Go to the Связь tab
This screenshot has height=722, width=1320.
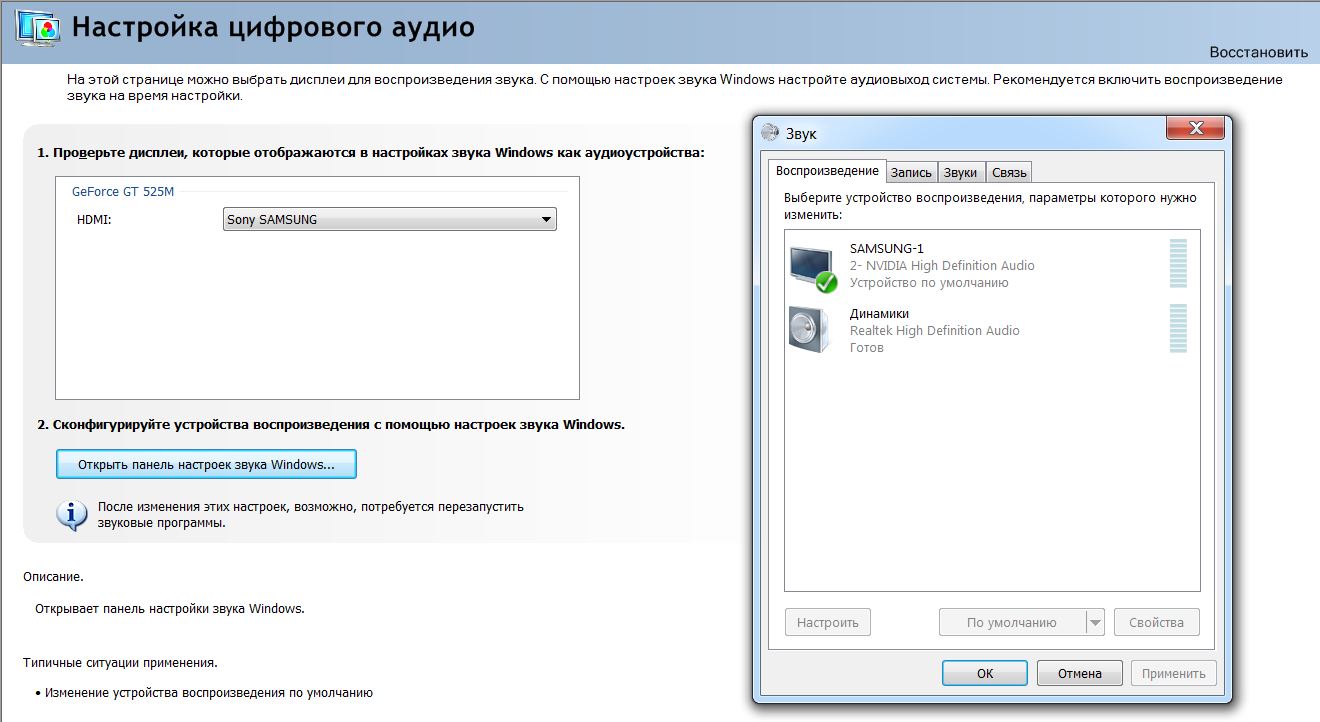coord(1008,172)
